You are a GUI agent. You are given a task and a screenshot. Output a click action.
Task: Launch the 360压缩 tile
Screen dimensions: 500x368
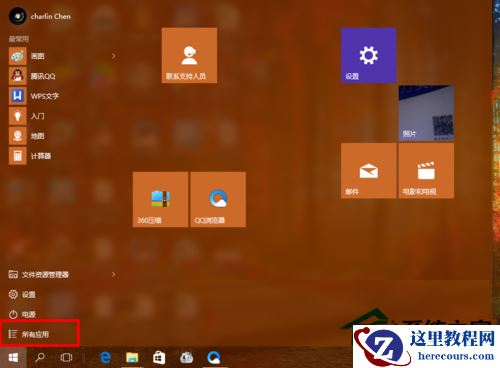[x=160, y=200]
